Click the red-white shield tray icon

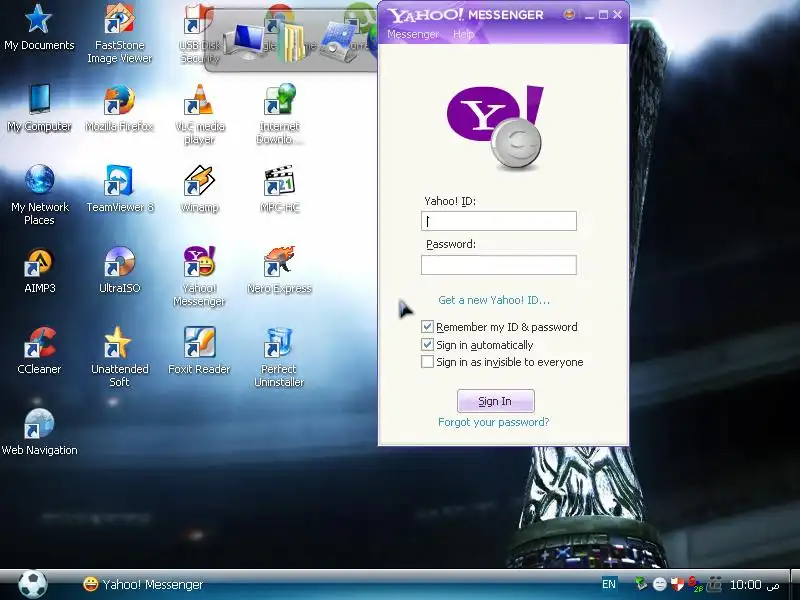[x=677, y=584]
